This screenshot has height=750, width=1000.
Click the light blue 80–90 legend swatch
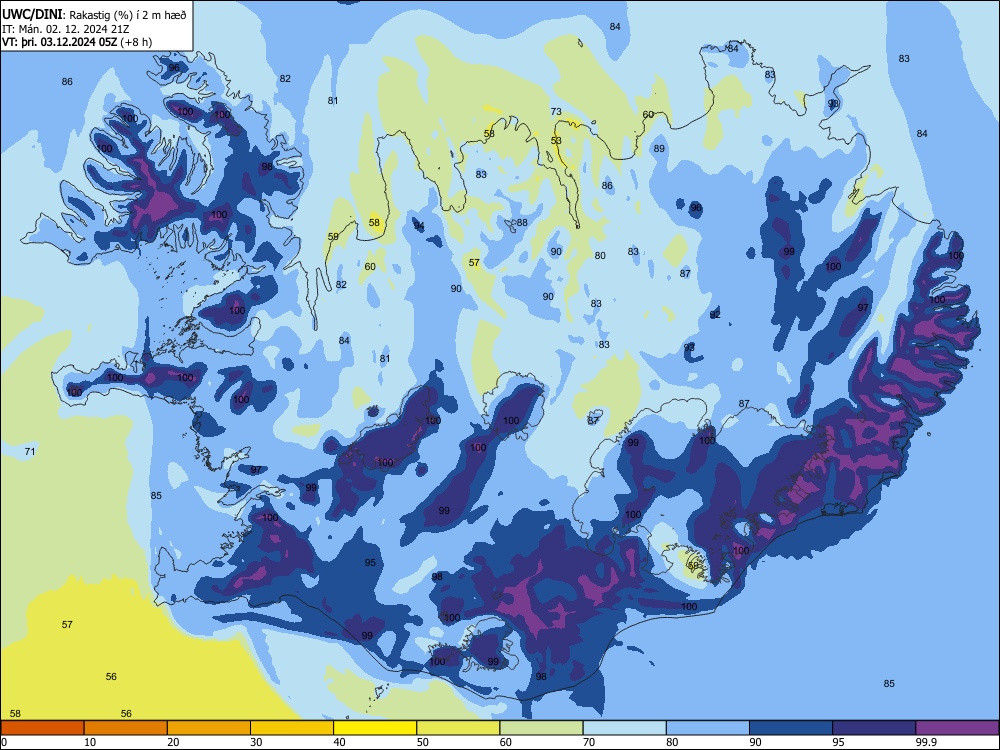[x=708, y=728]
